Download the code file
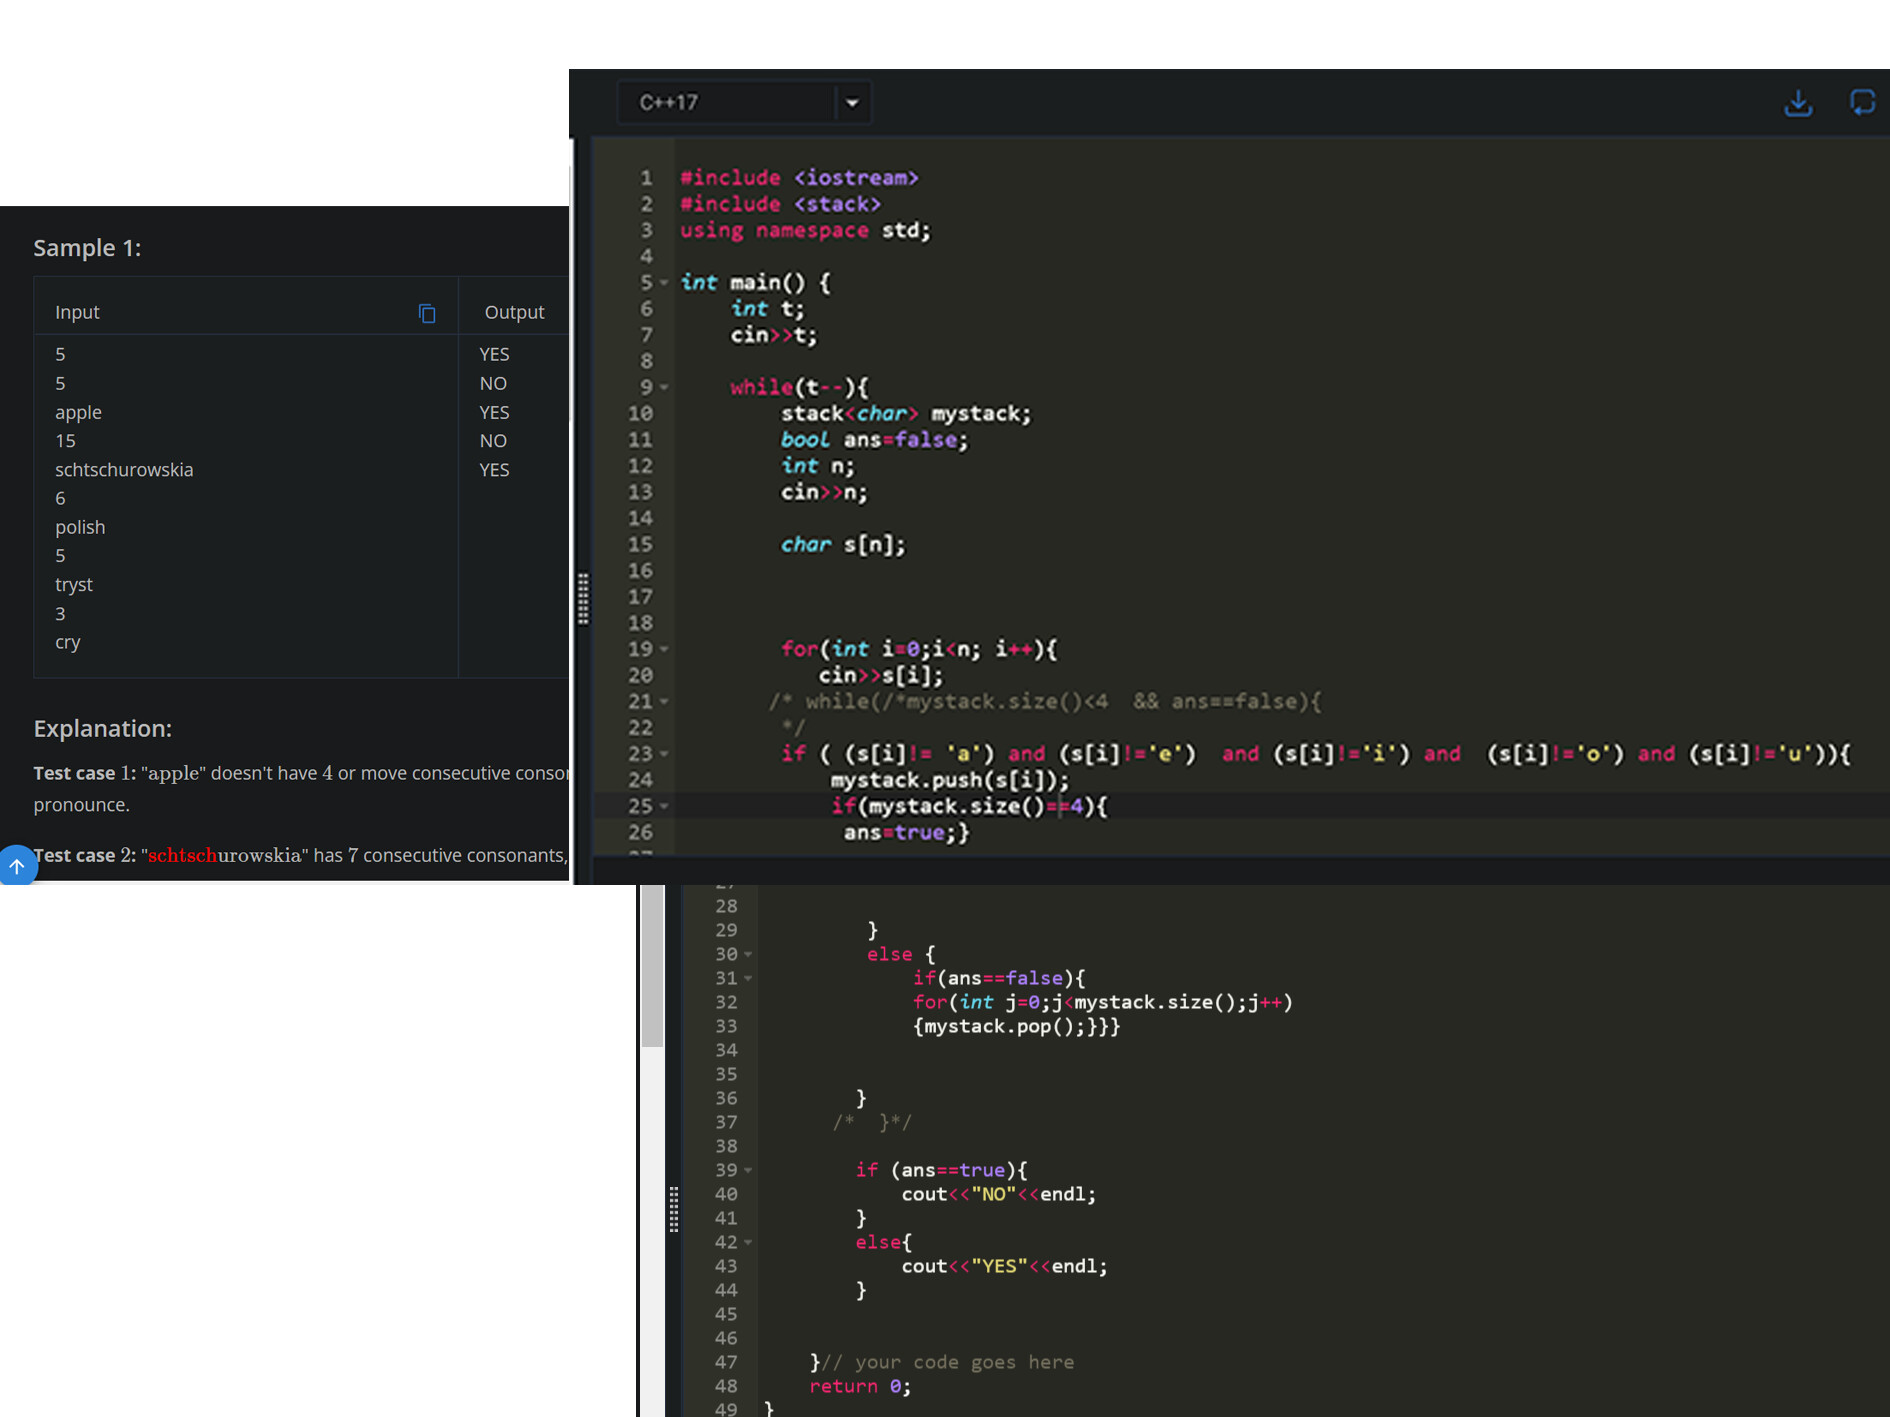 (1798, 103)
